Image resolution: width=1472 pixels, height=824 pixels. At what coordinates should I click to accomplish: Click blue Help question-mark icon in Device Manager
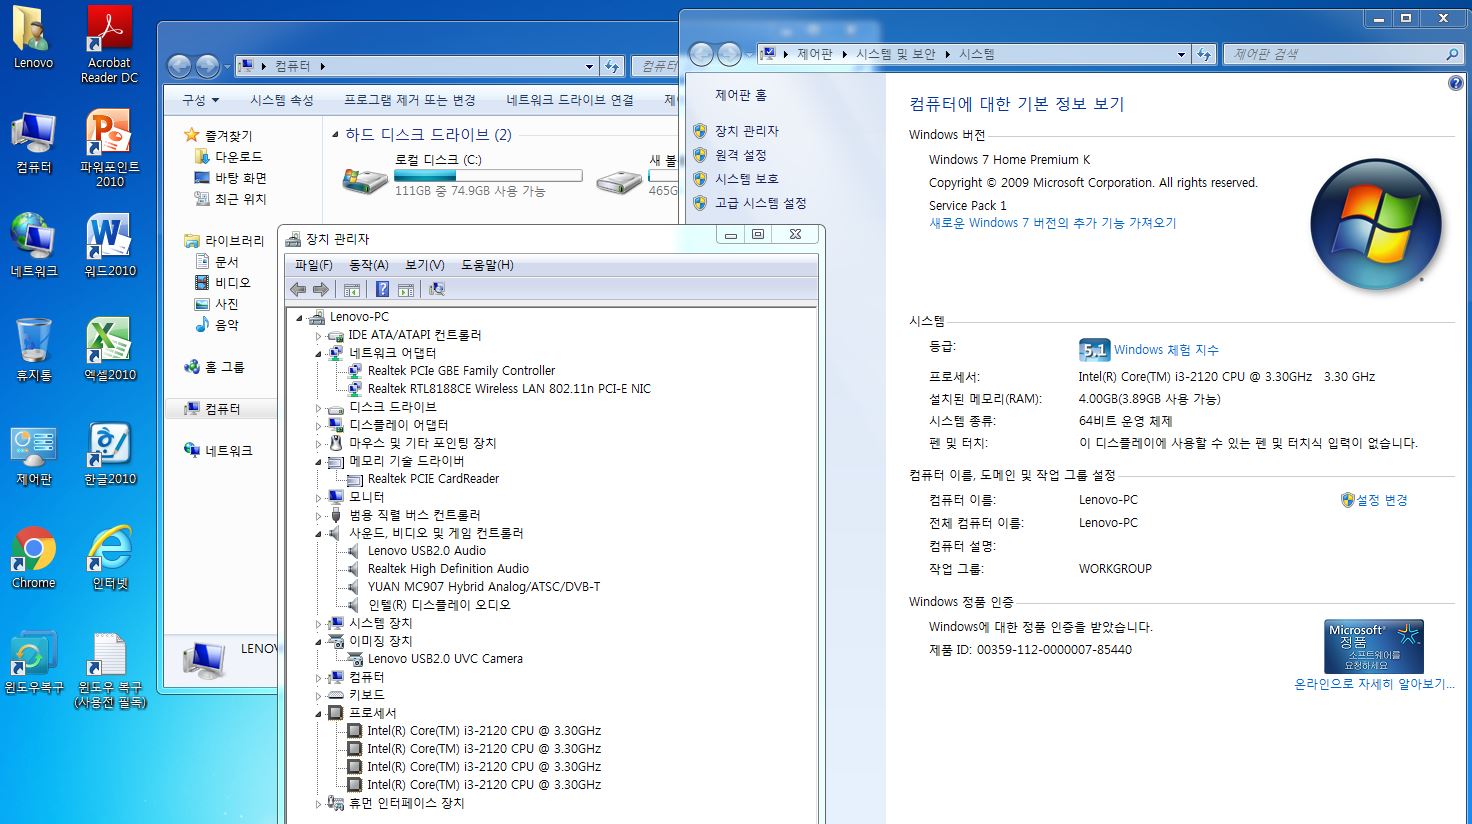382,289
